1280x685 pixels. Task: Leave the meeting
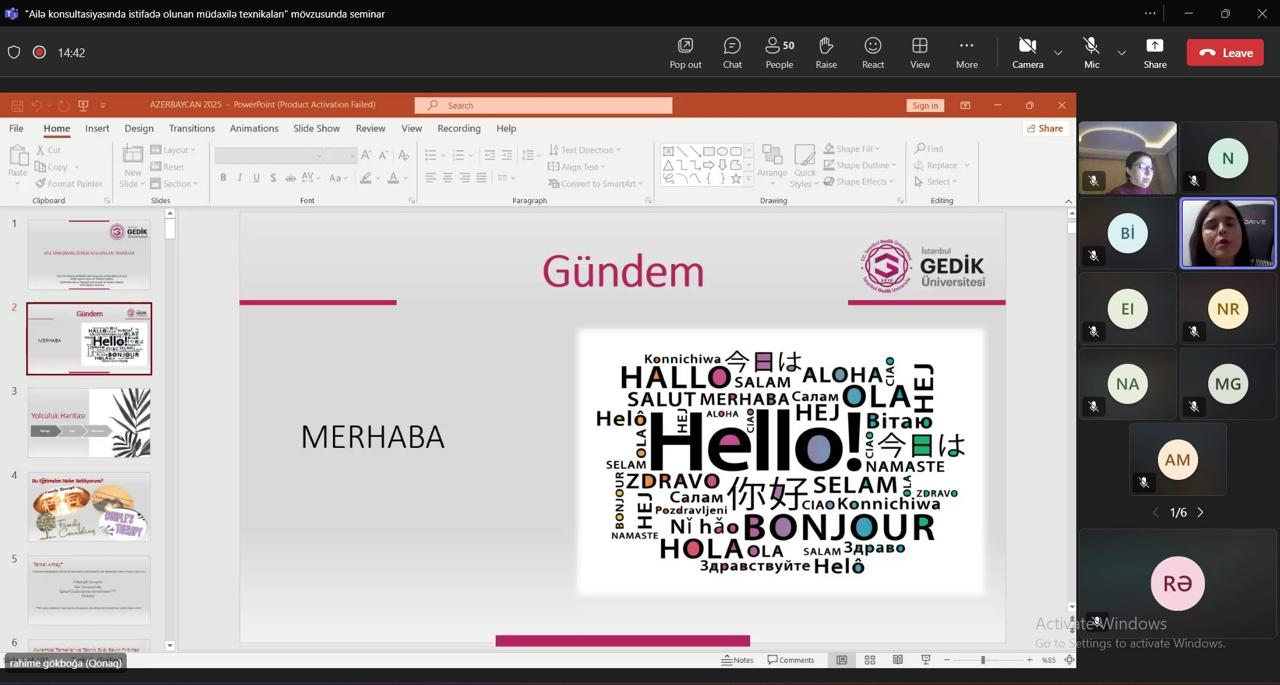click(x=1225, y=53)
